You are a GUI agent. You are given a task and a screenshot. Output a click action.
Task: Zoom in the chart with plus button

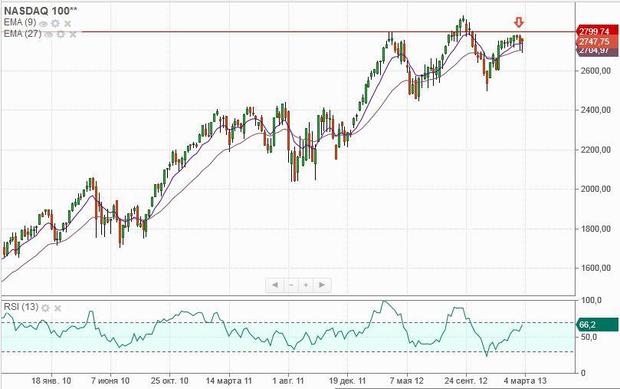coord(306,285)
